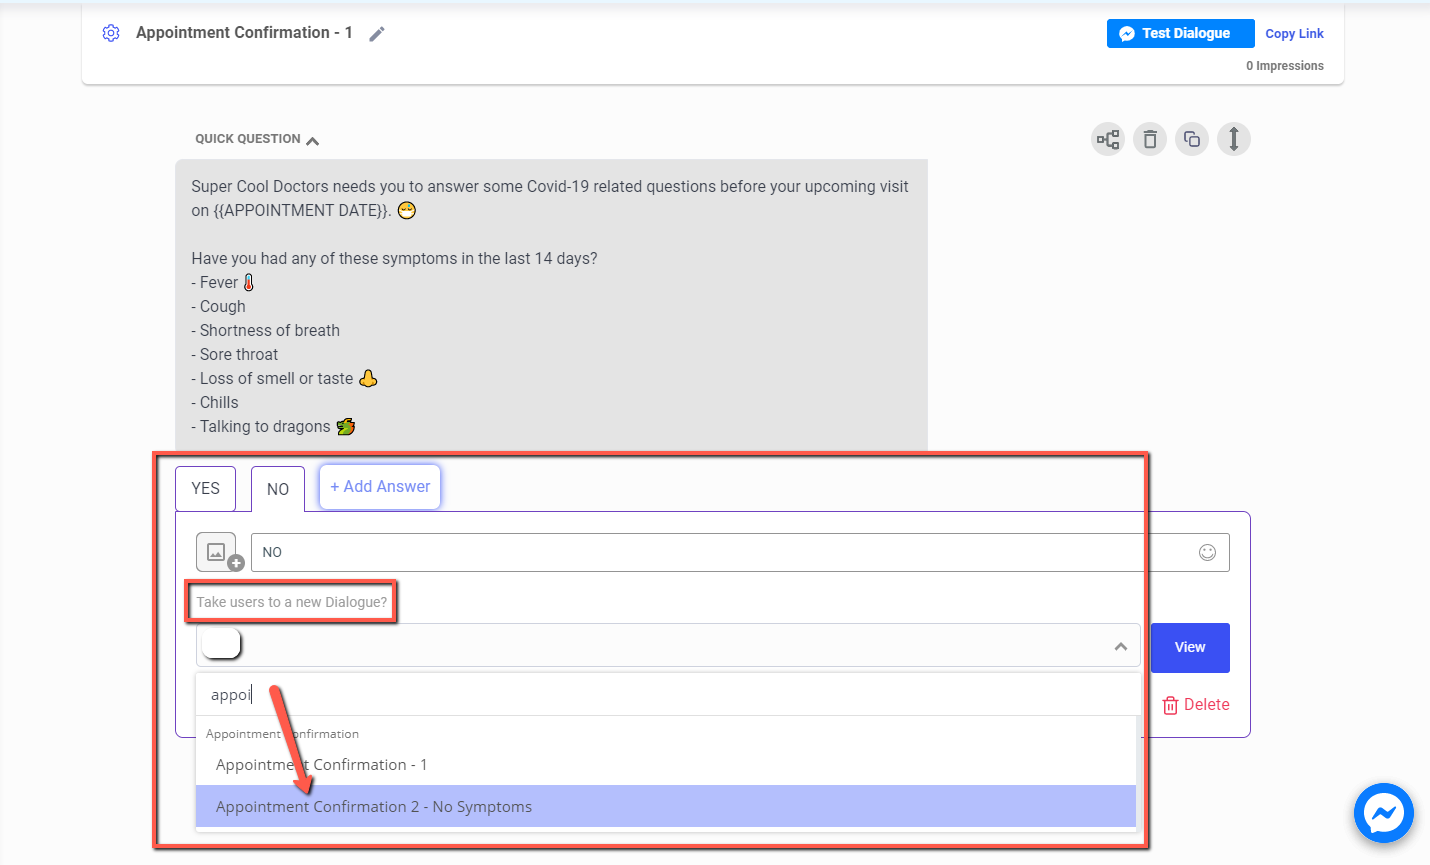Click the Test Dialogue button
Screen dimensions: 1430x865
tap(1181, 33)
